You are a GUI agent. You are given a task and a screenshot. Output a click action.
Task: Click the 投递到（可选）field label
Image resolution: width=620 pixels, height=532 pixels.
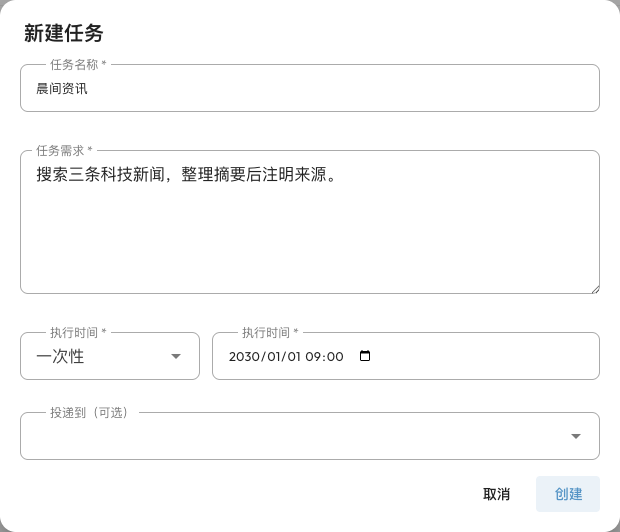89,413
